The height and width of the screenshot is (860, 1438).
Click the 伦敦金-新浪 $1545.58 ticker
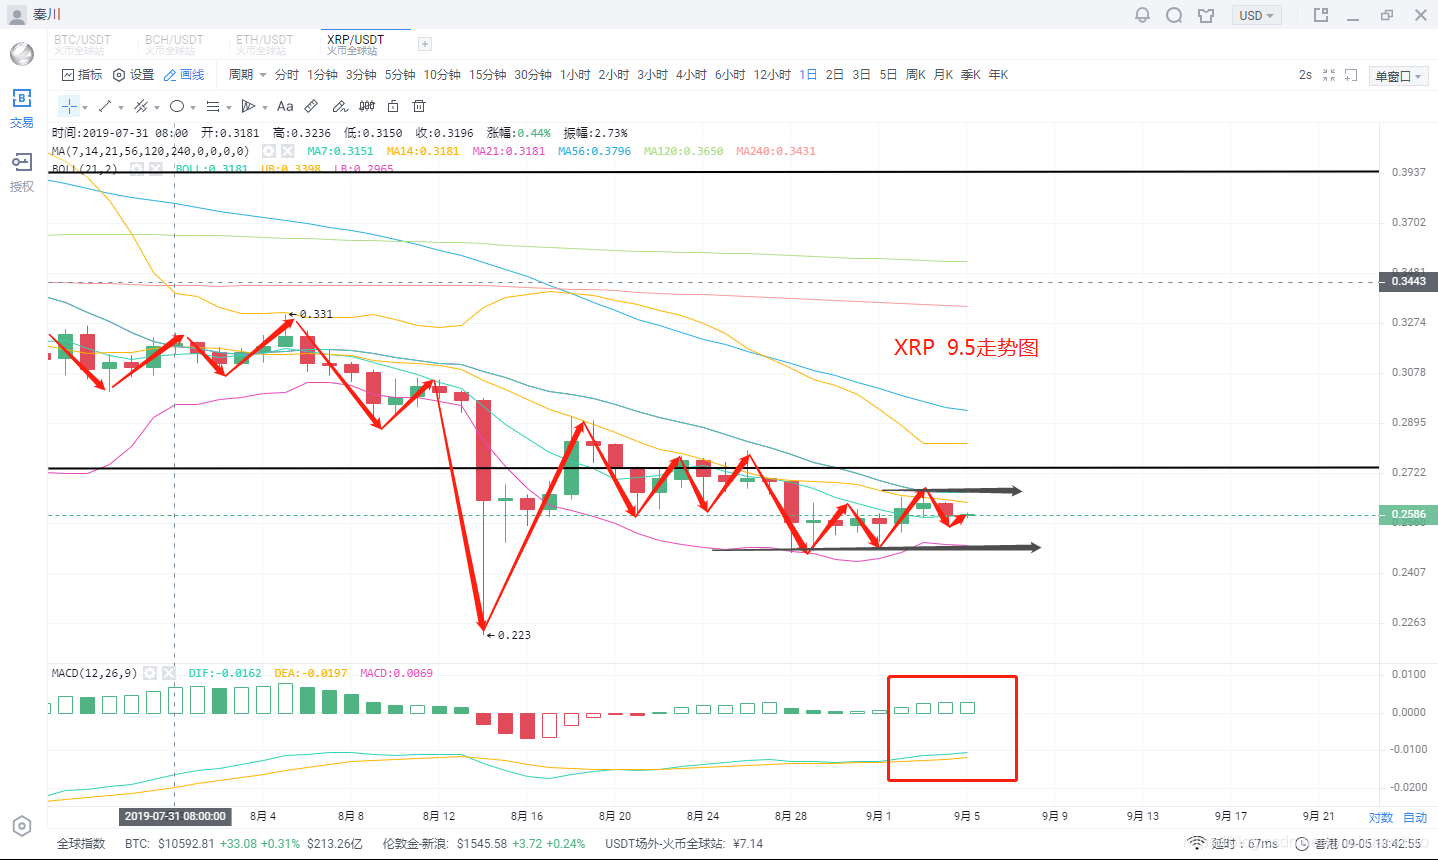[x=483, y=843]
